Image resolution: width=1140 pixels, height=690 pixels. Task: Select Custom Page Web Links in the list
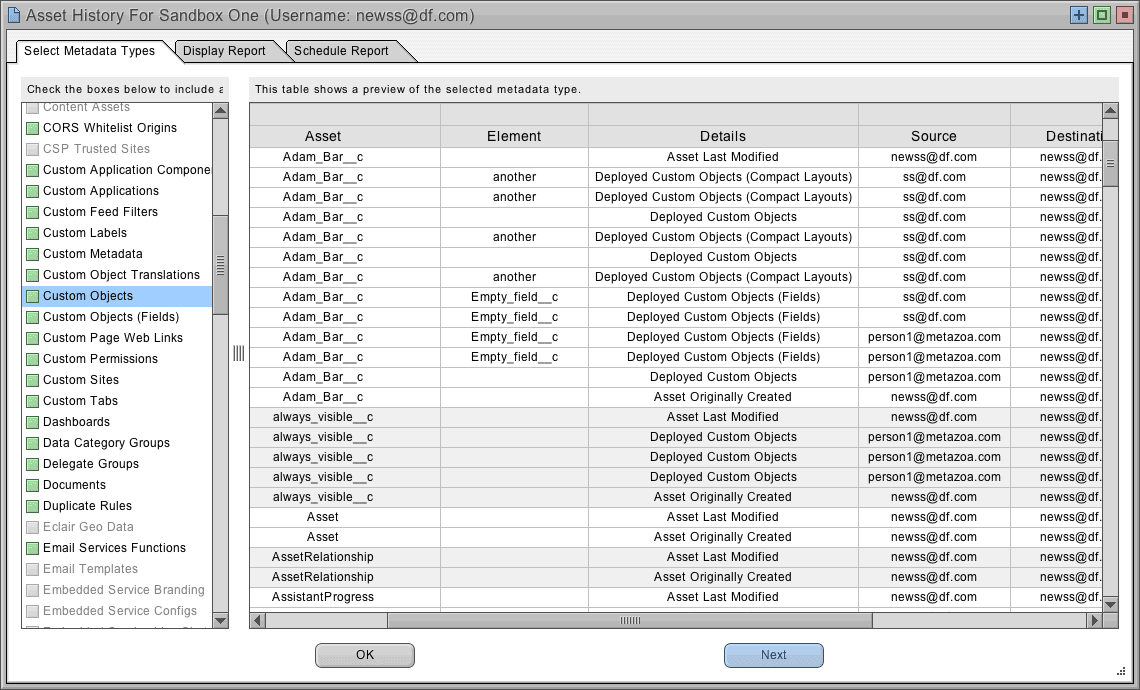113,338
